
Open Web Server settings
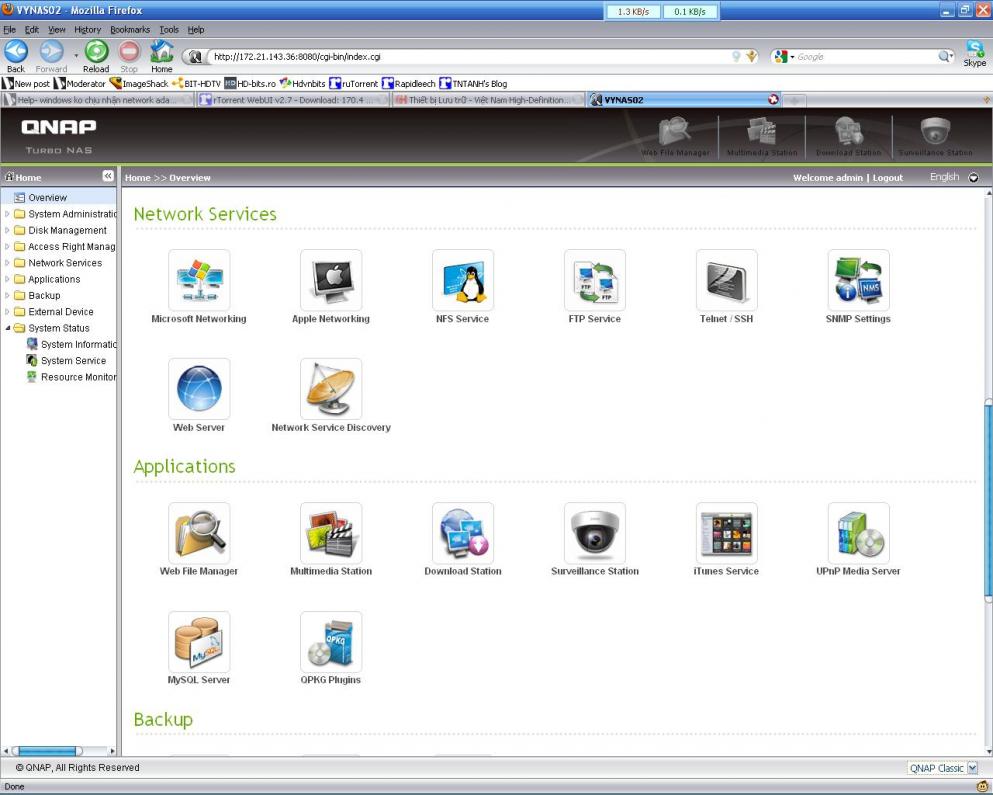(x=199, y=389)
